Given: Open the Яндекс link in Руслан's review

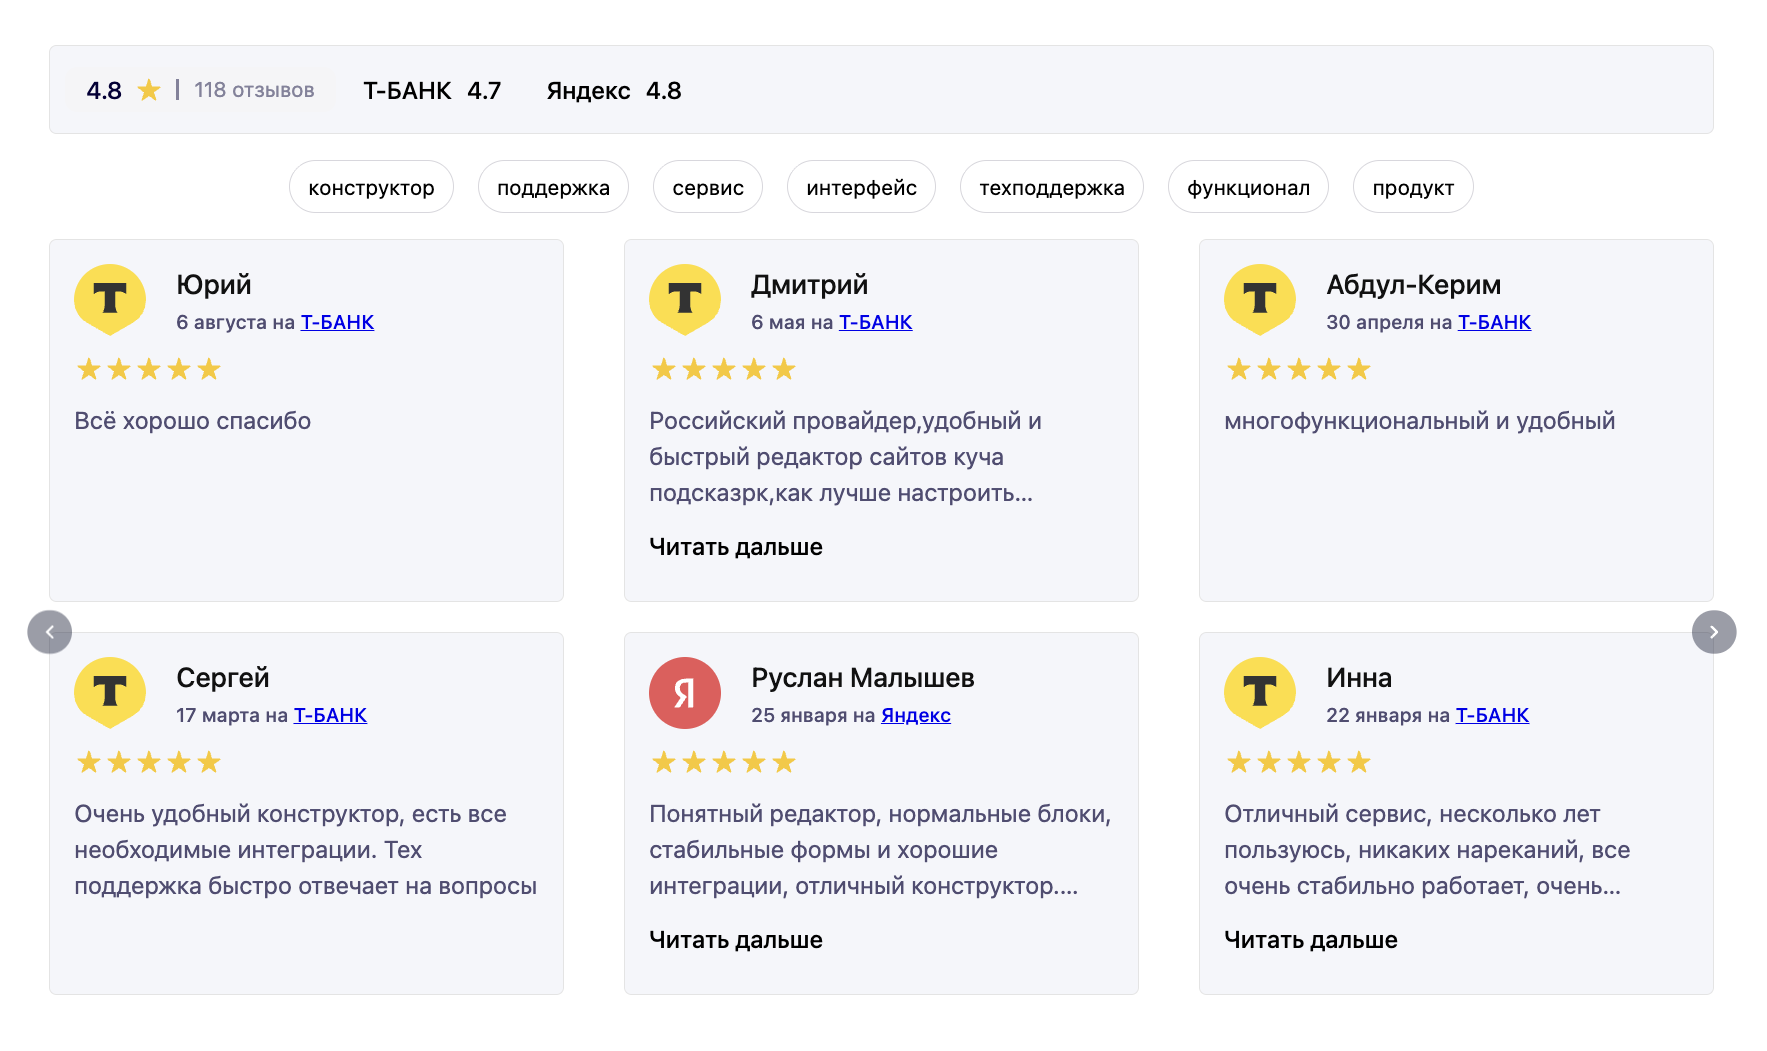Looking at the screenshot, I should tap(915, 715).
